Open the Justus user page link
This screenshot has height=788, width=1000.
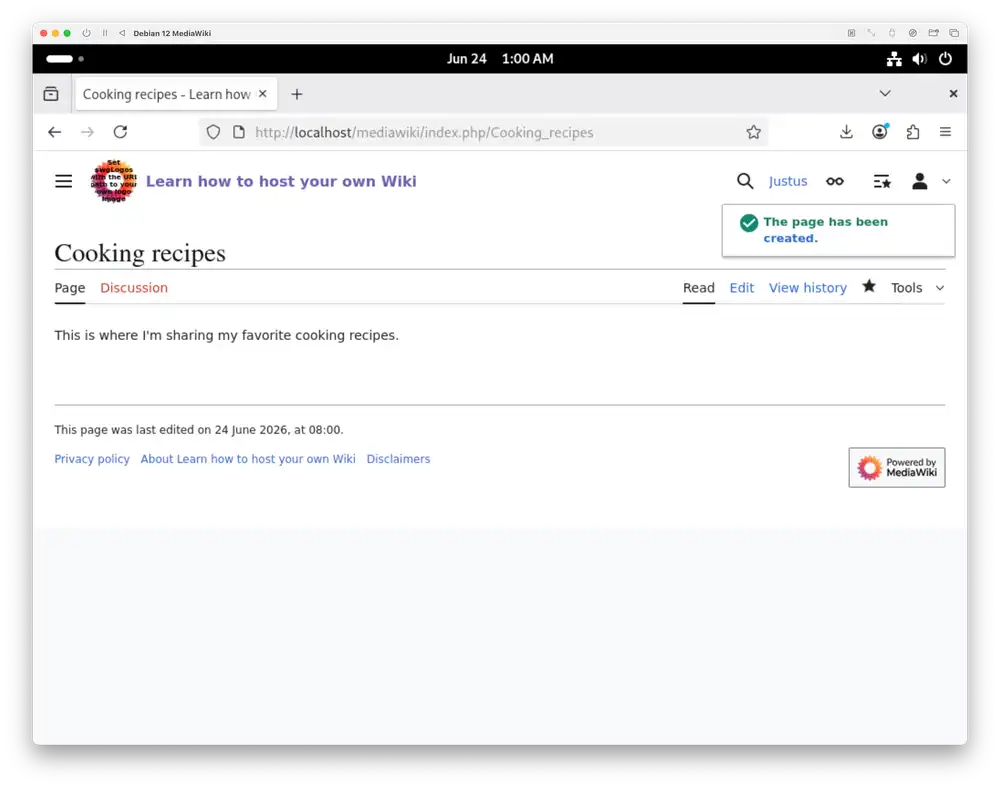[x=788, y=181]
